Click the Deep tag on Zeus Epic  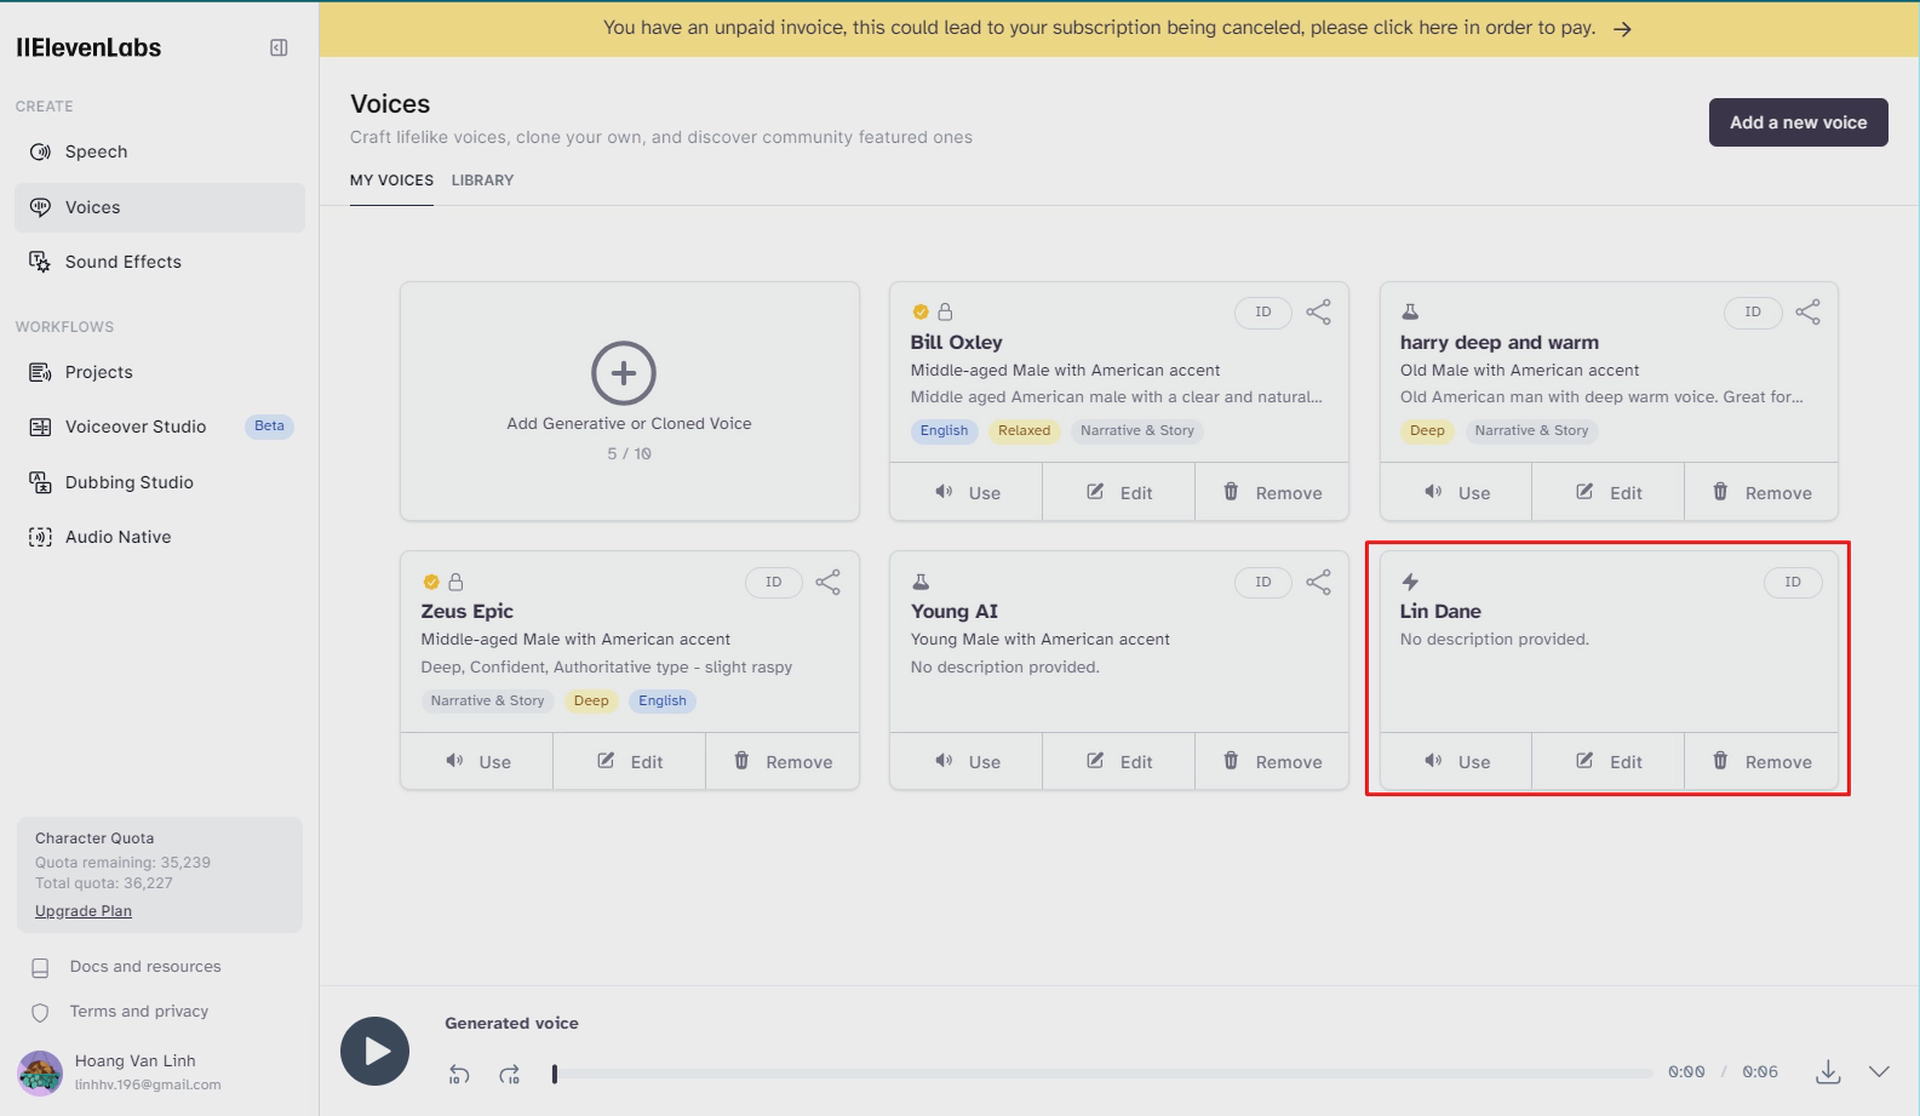[x=591, y=701]
